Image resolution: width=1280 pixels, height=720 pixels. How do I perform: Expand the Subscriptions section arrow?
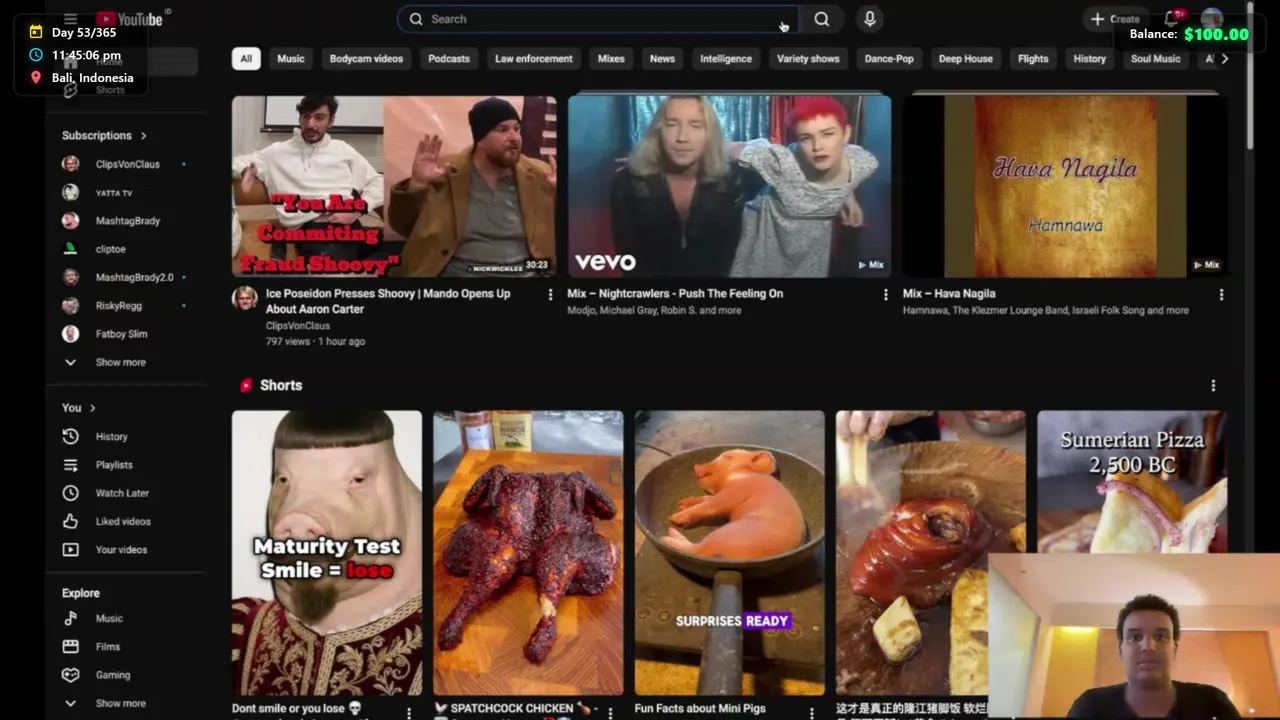point(143,135)
